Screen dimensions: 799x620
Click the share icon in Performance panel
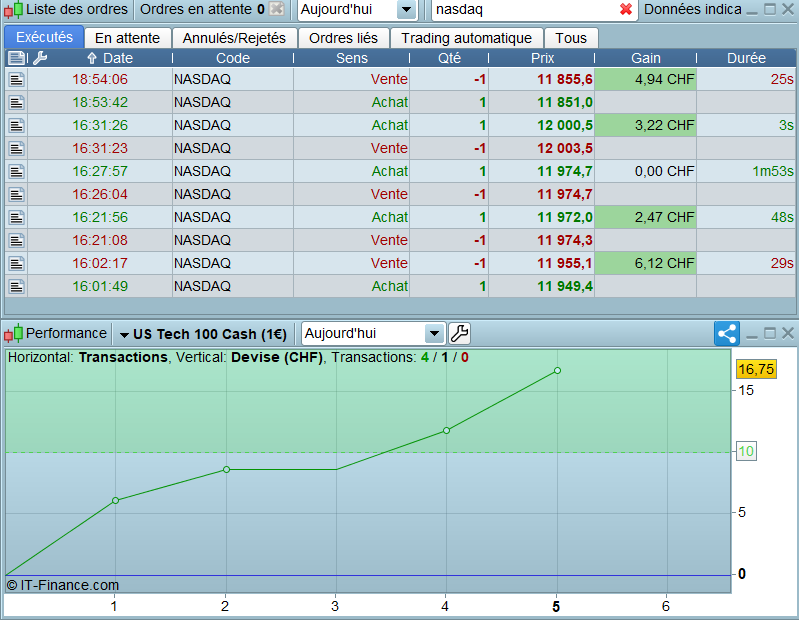(727, 334)
